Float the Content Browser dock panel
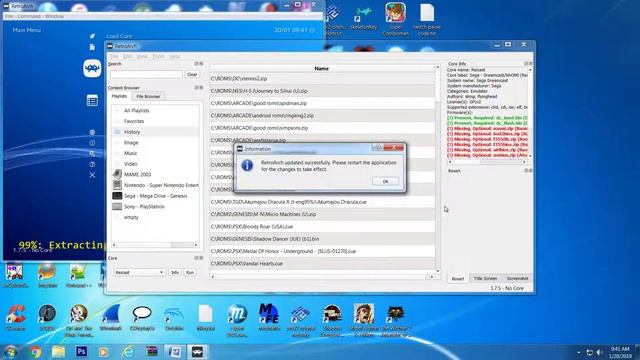Image resolution: width=640 pixels, height=360 pixels. point(197,87)
